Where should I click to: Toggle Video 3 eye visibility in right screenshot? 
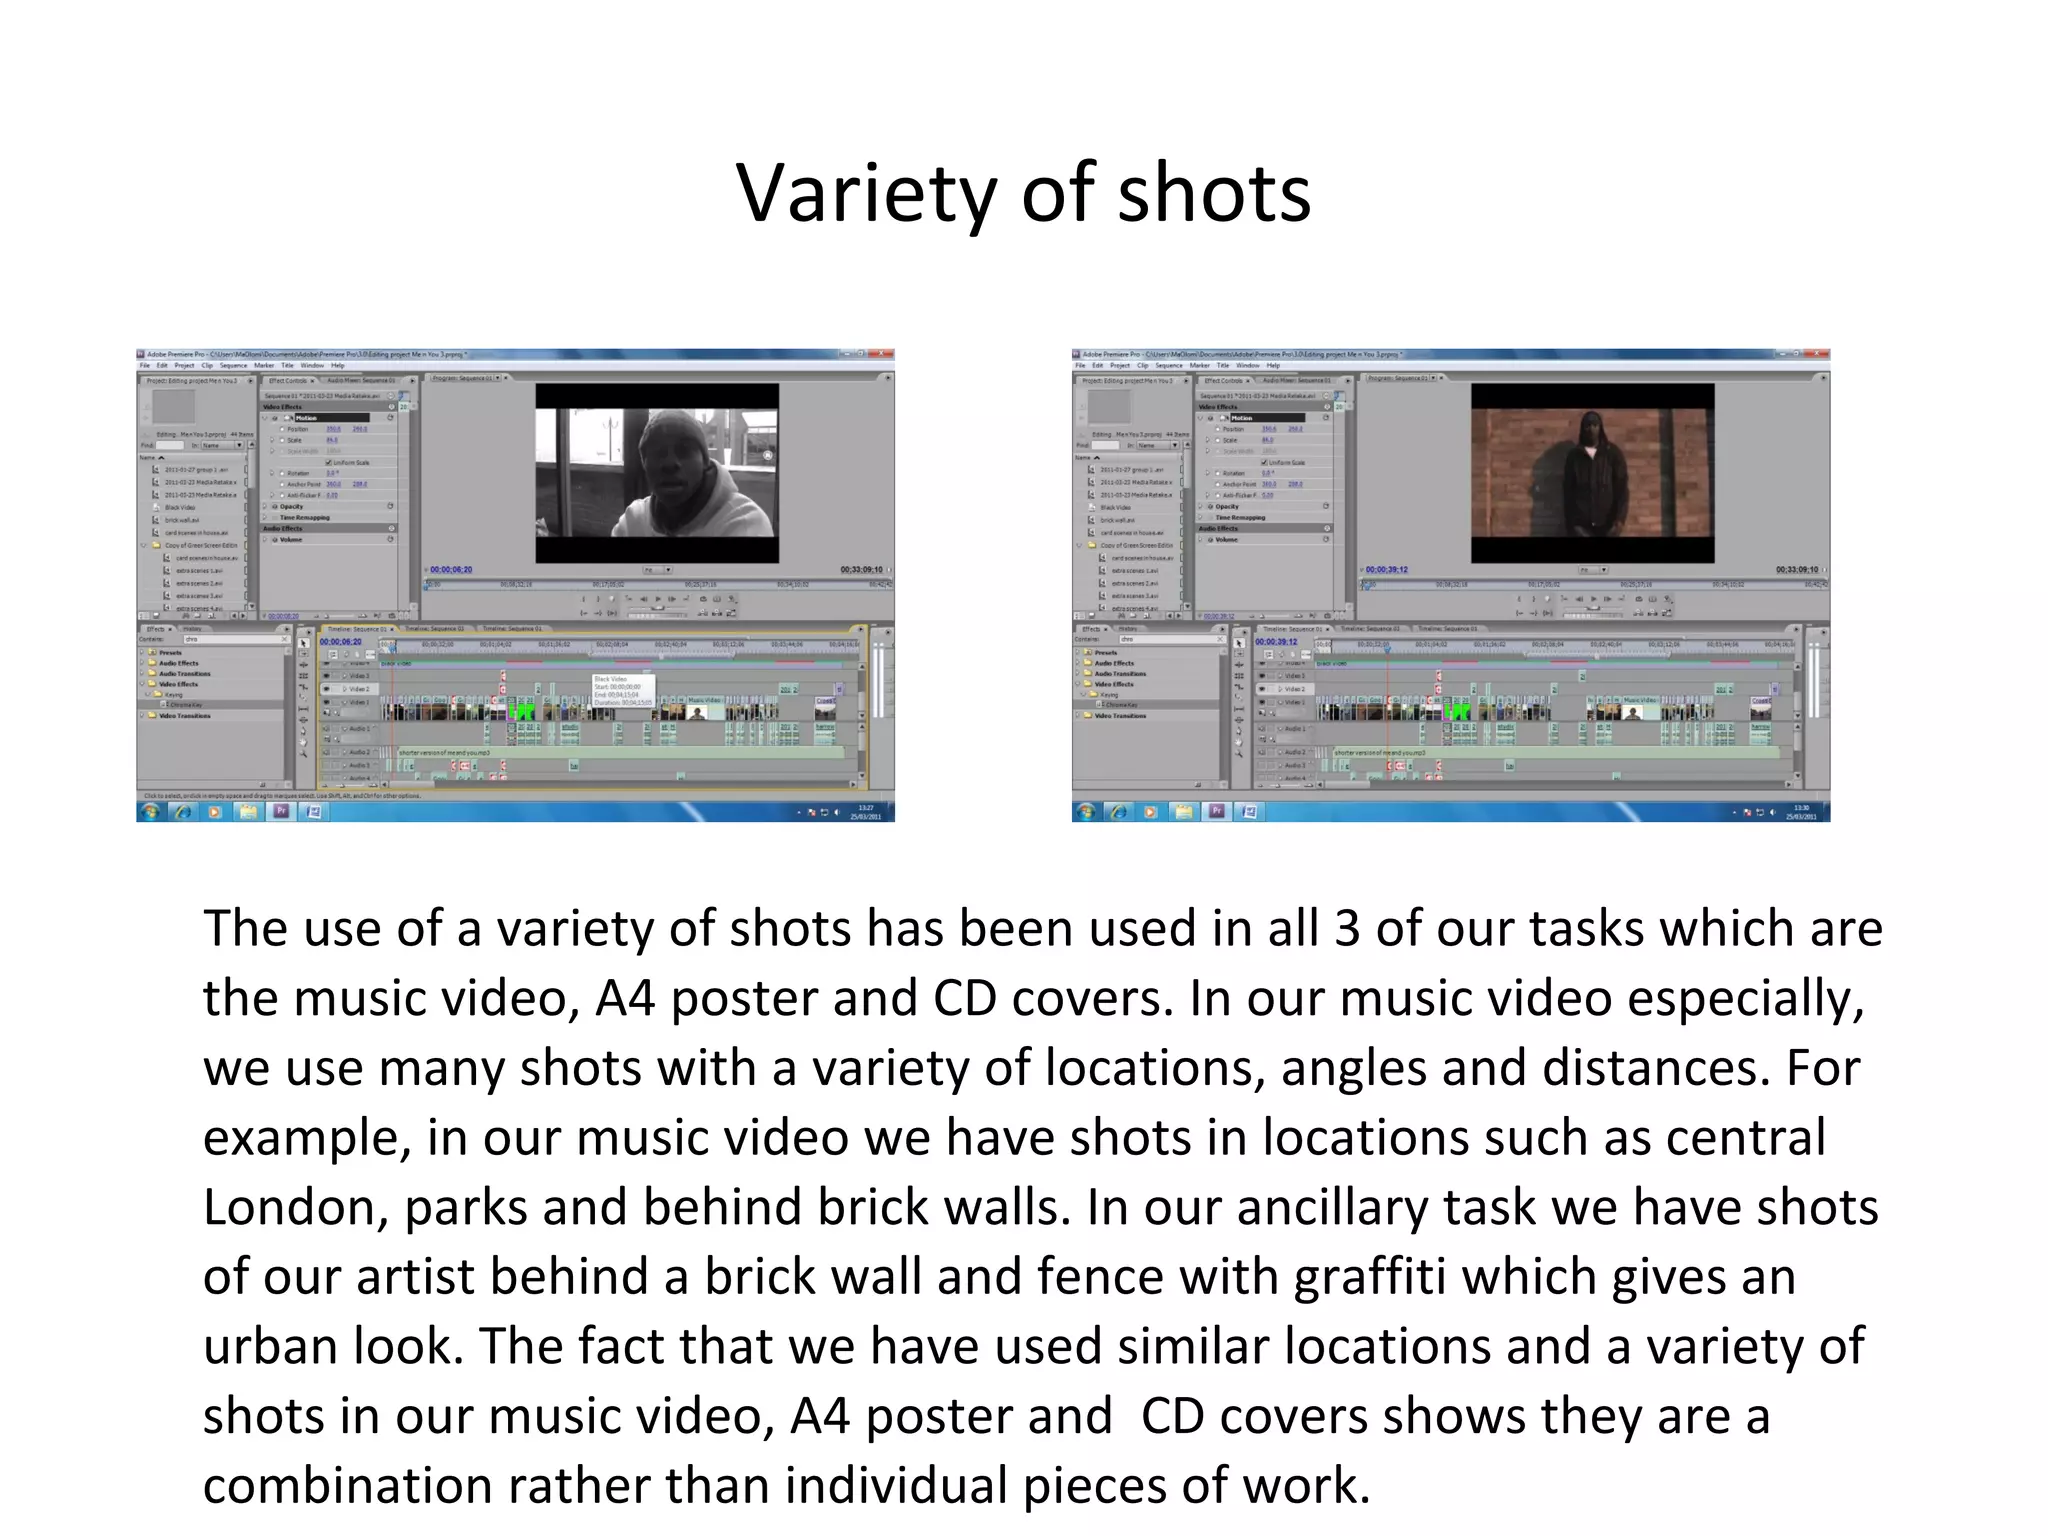[x=1262, y=676]
